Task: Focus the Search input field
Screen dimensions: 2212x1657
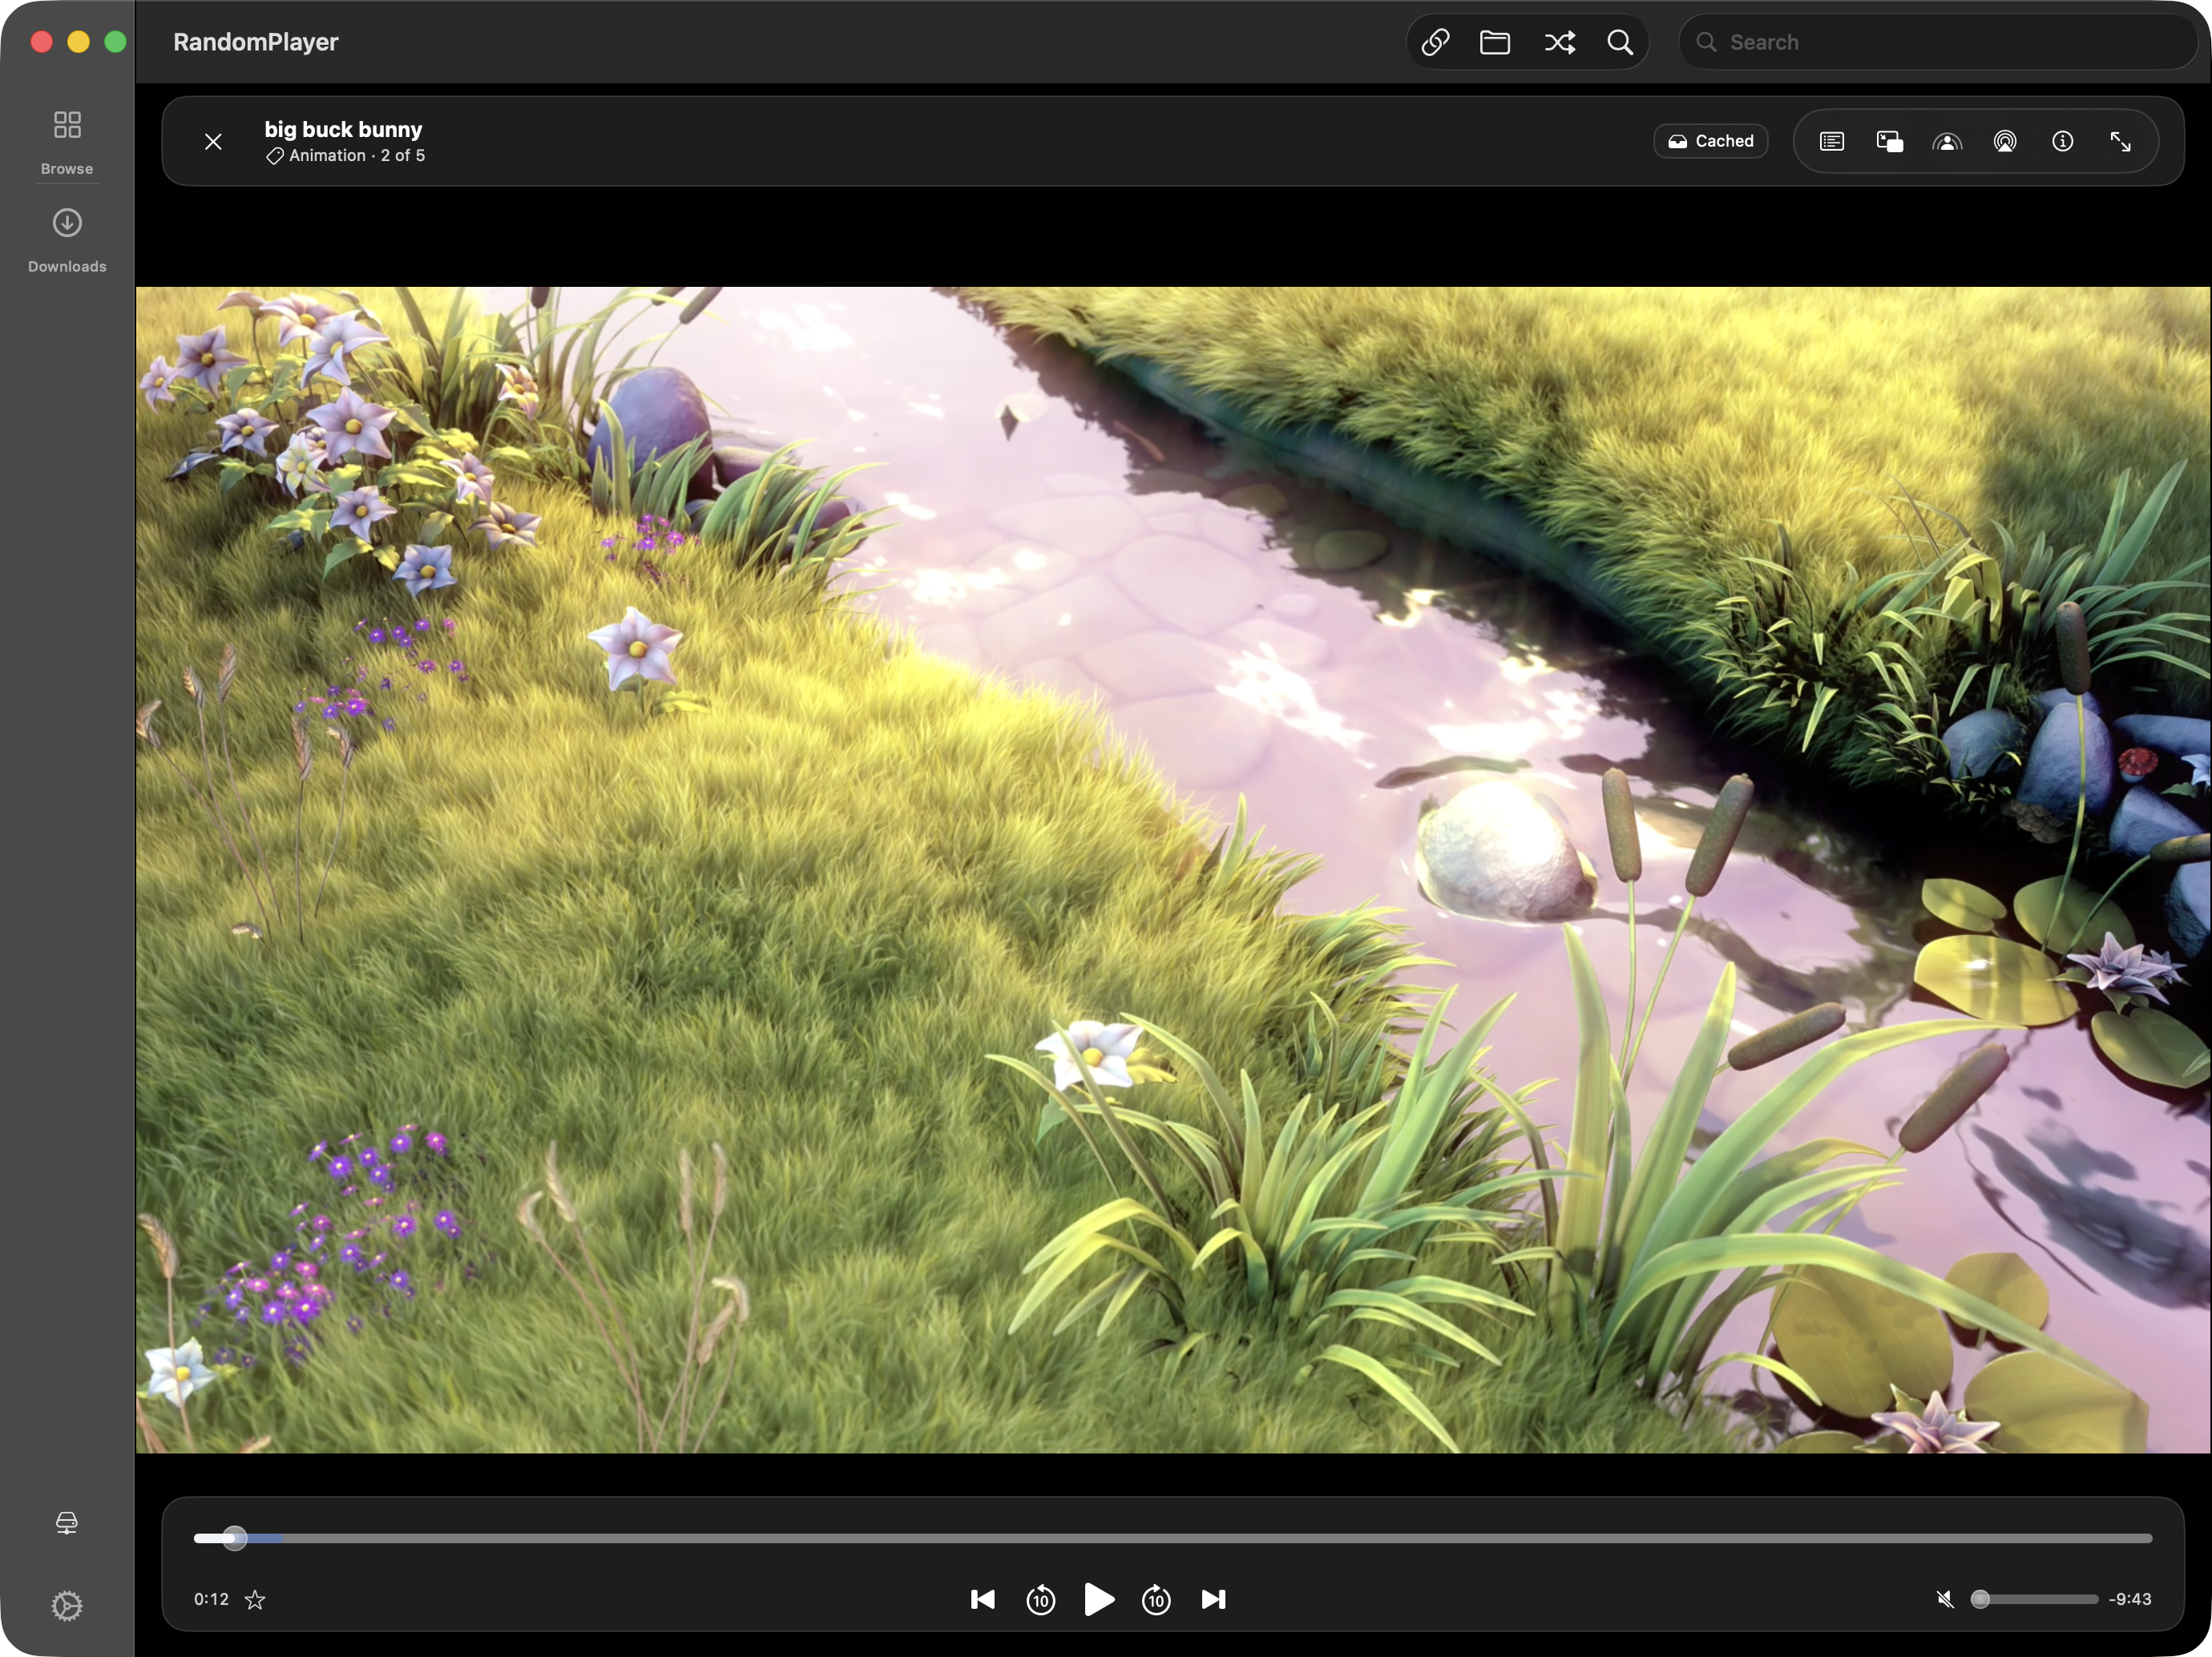Action: pyautogui.click(x=1937, y=42)
